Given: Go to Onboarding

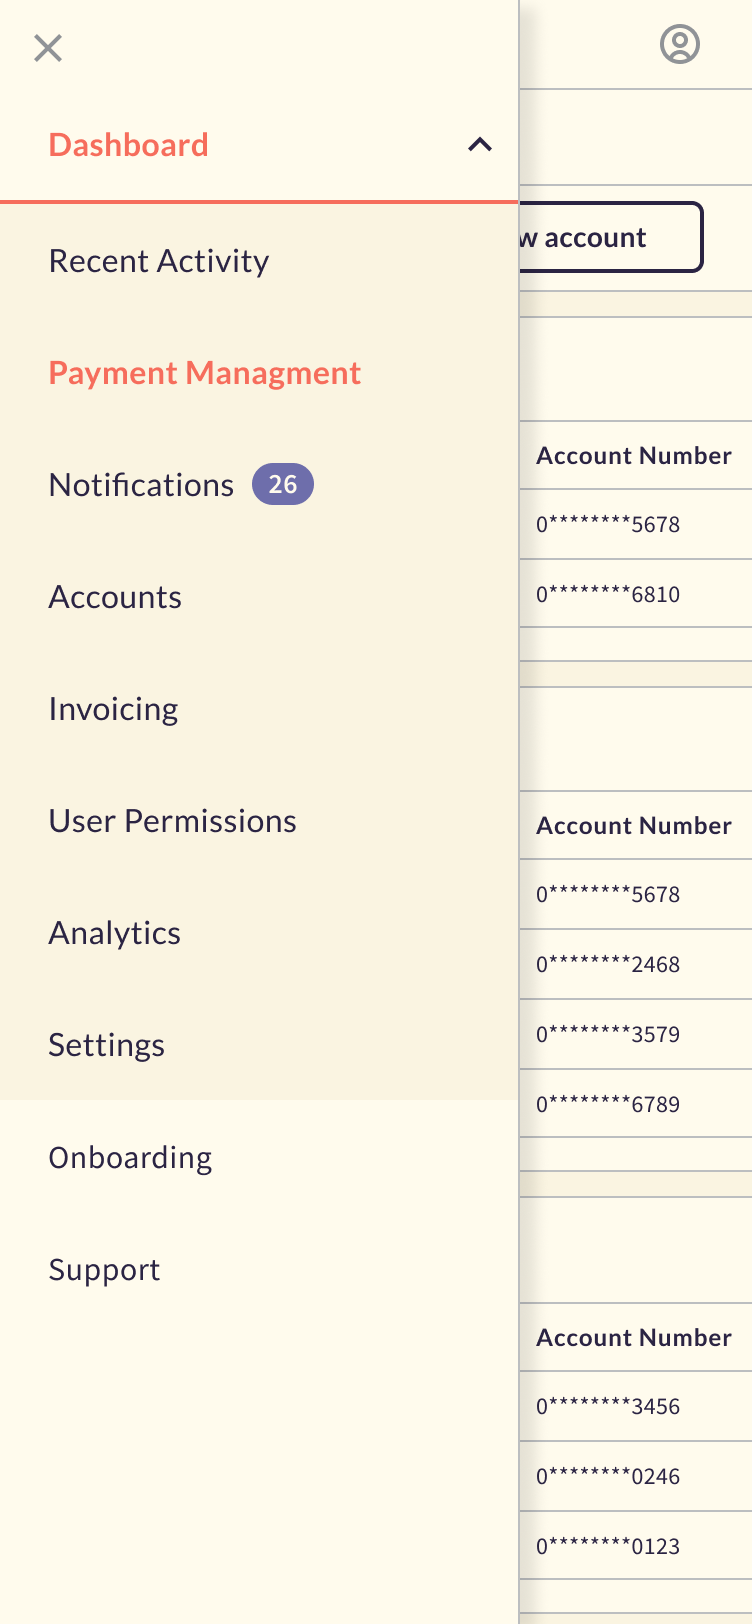Looking at the screenshot, I should tap(130, 1157).
